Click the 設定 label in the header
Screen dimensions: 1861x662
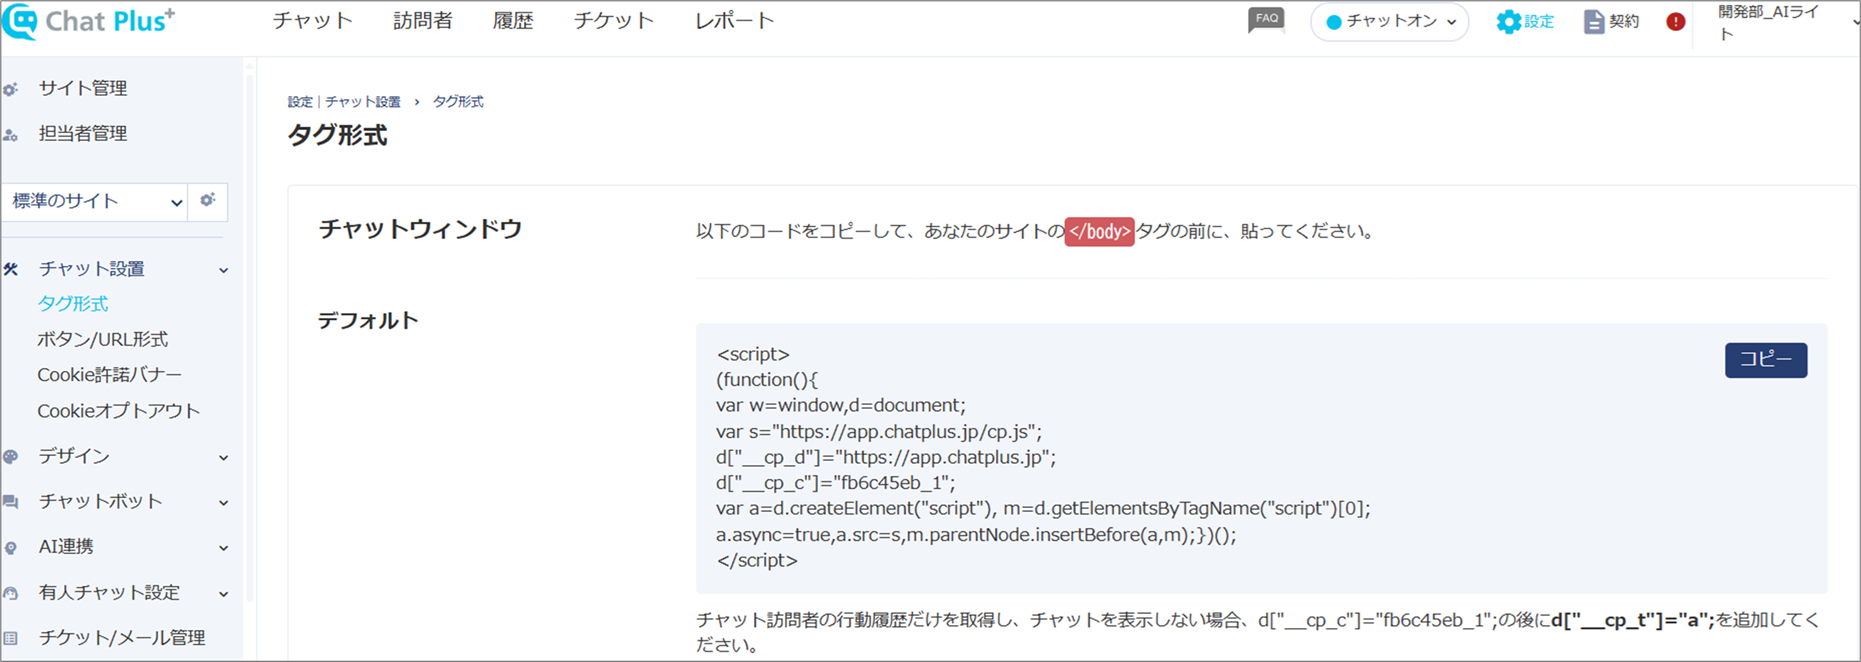coord(1539,22)
